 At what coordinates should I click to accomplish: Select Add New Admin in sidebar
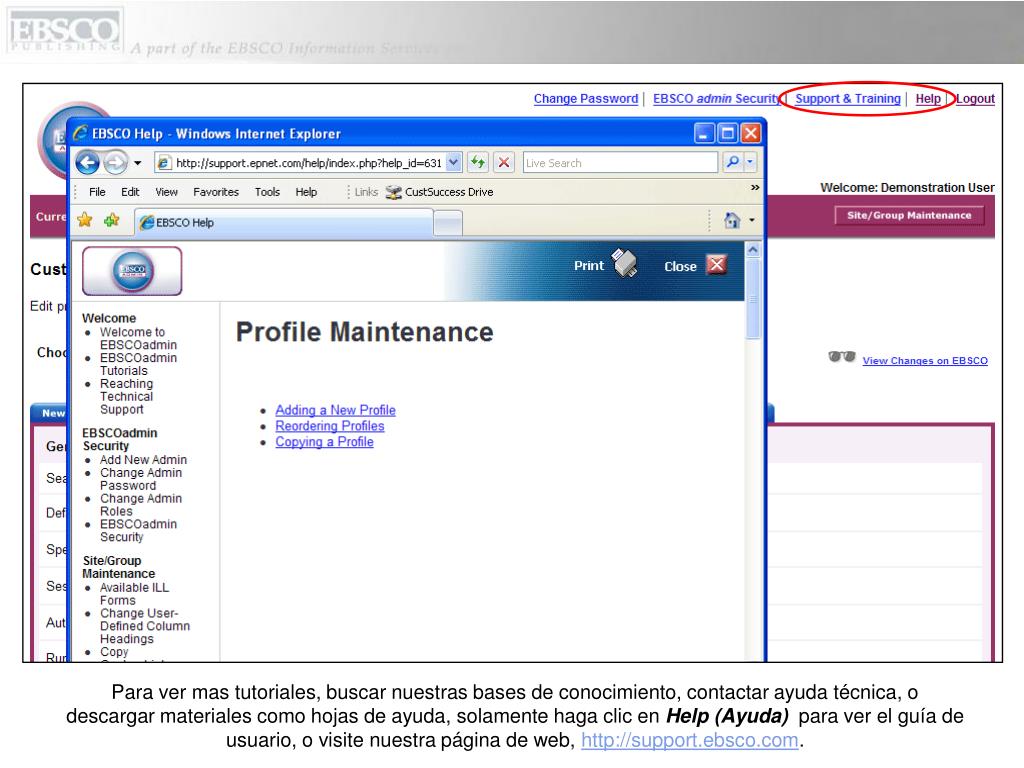[143, 460]
